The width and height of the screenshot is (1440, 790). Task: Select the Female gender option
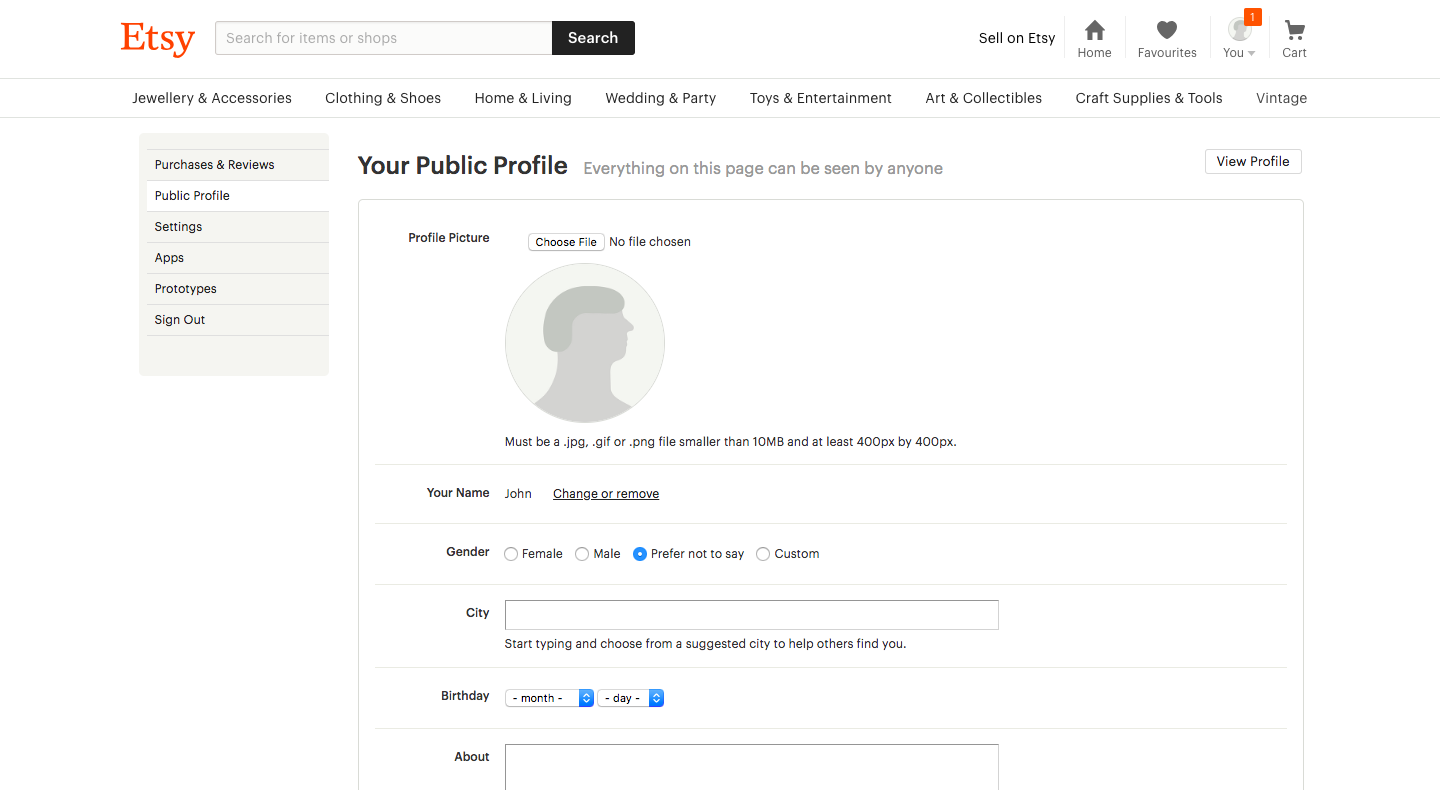point(511,553)
